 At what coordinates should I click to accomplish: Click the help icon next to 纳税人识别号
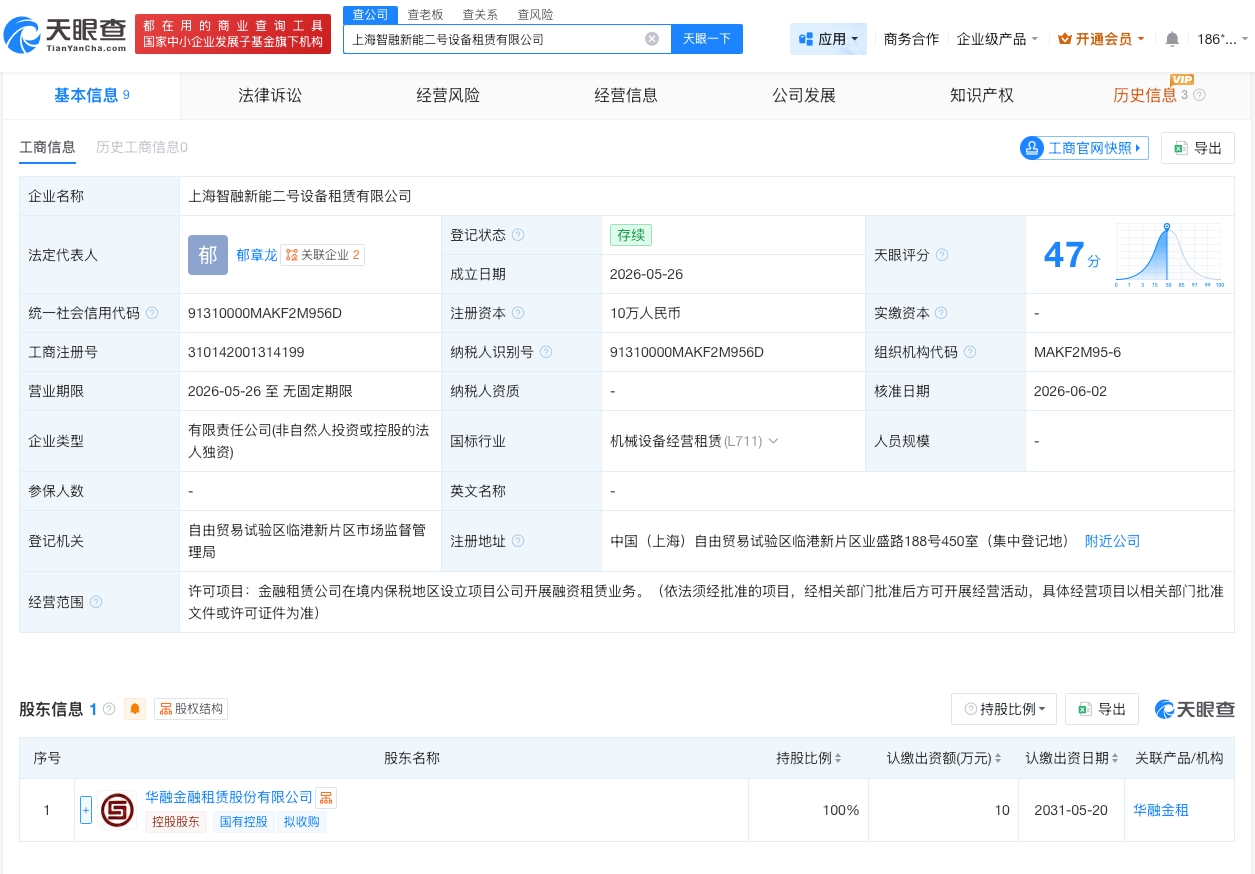pos(546,352)
